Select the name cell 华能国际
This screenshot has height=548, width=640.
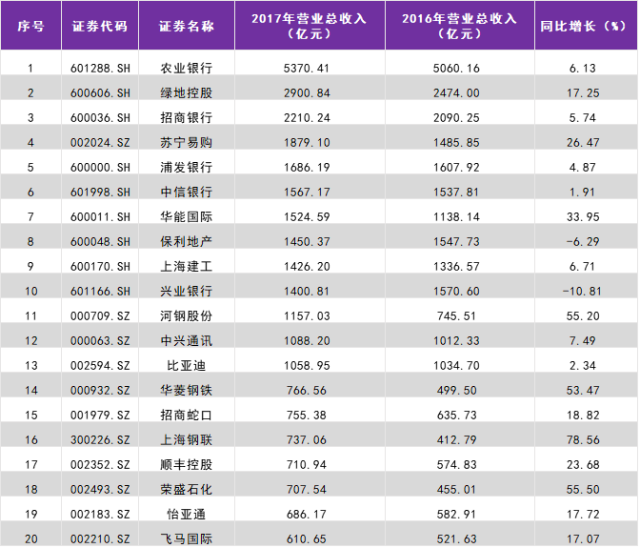coord(187,217)
